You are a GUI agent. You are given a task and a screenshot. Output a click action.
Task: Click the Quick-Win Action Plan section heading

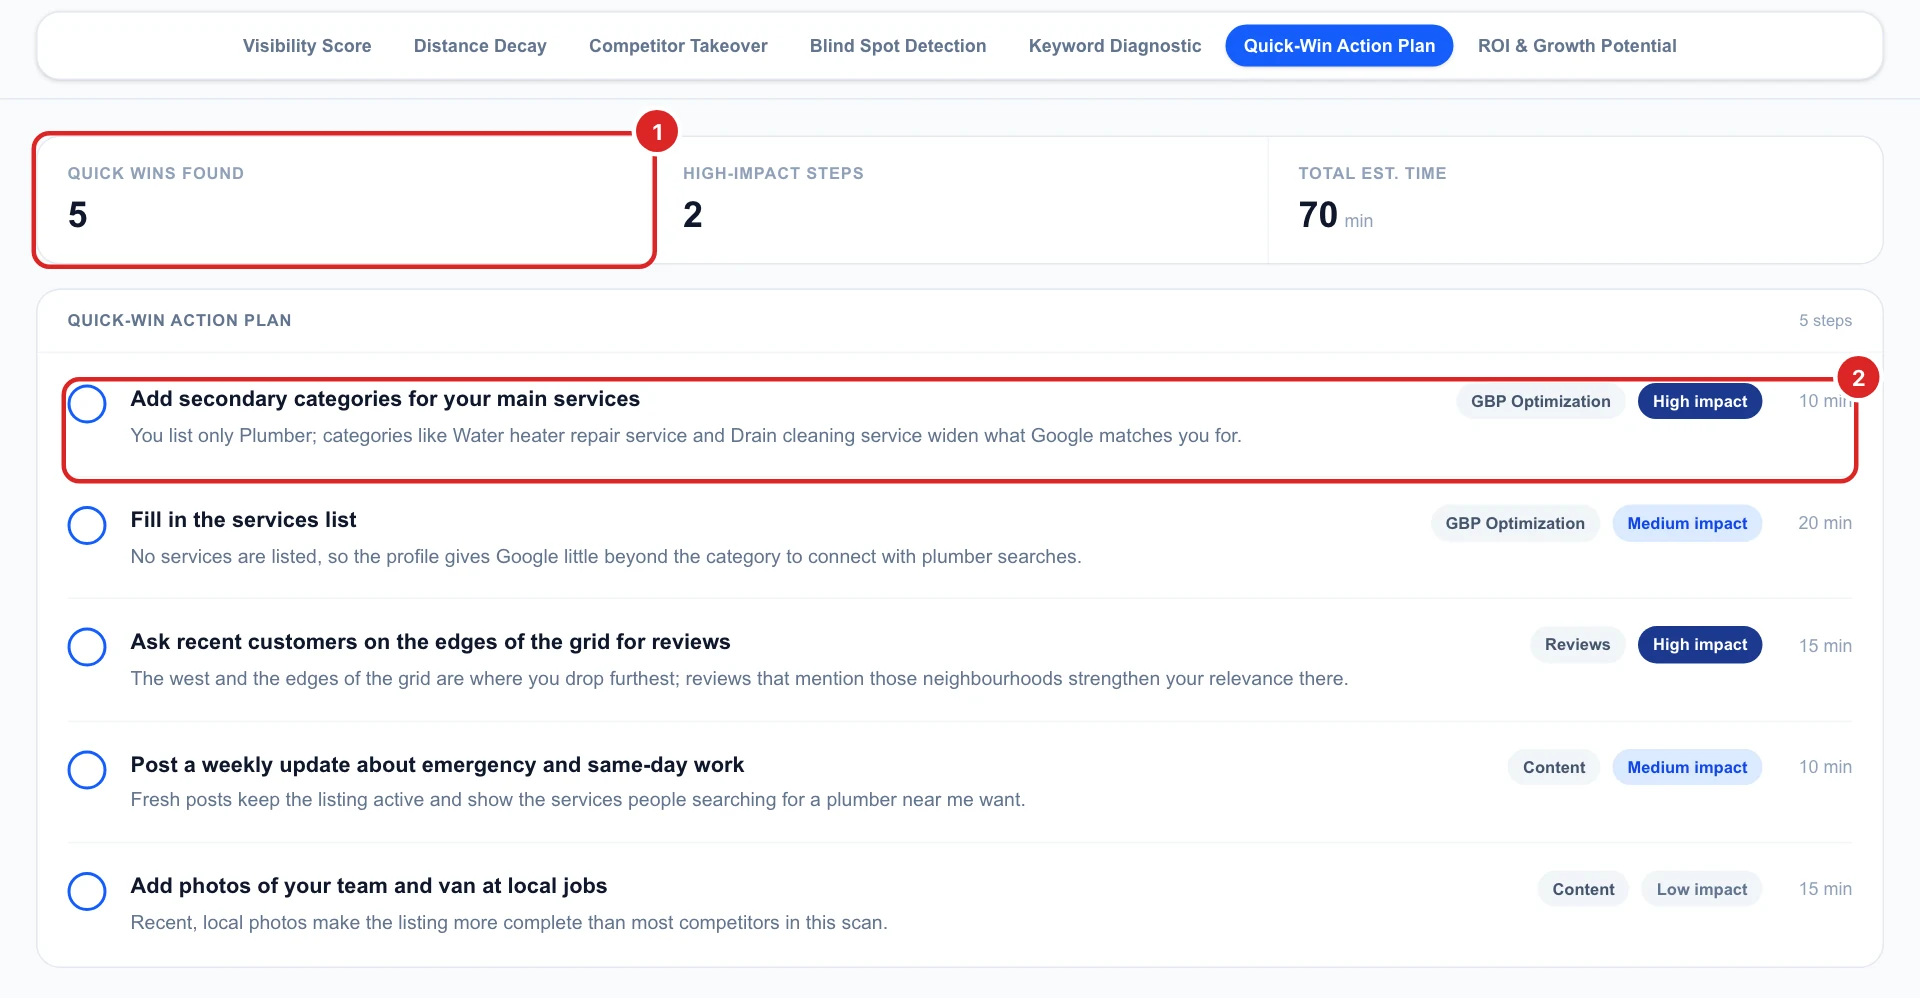pos(180,321)
